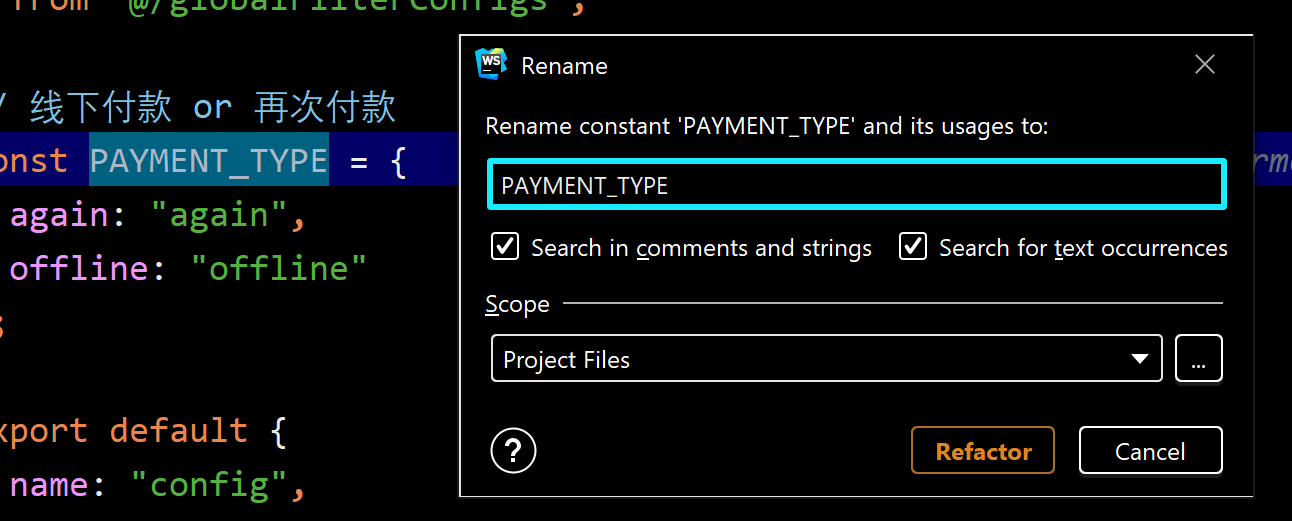Click the WebStorm logo in the Rename title bar

click(x=492, y=64)
